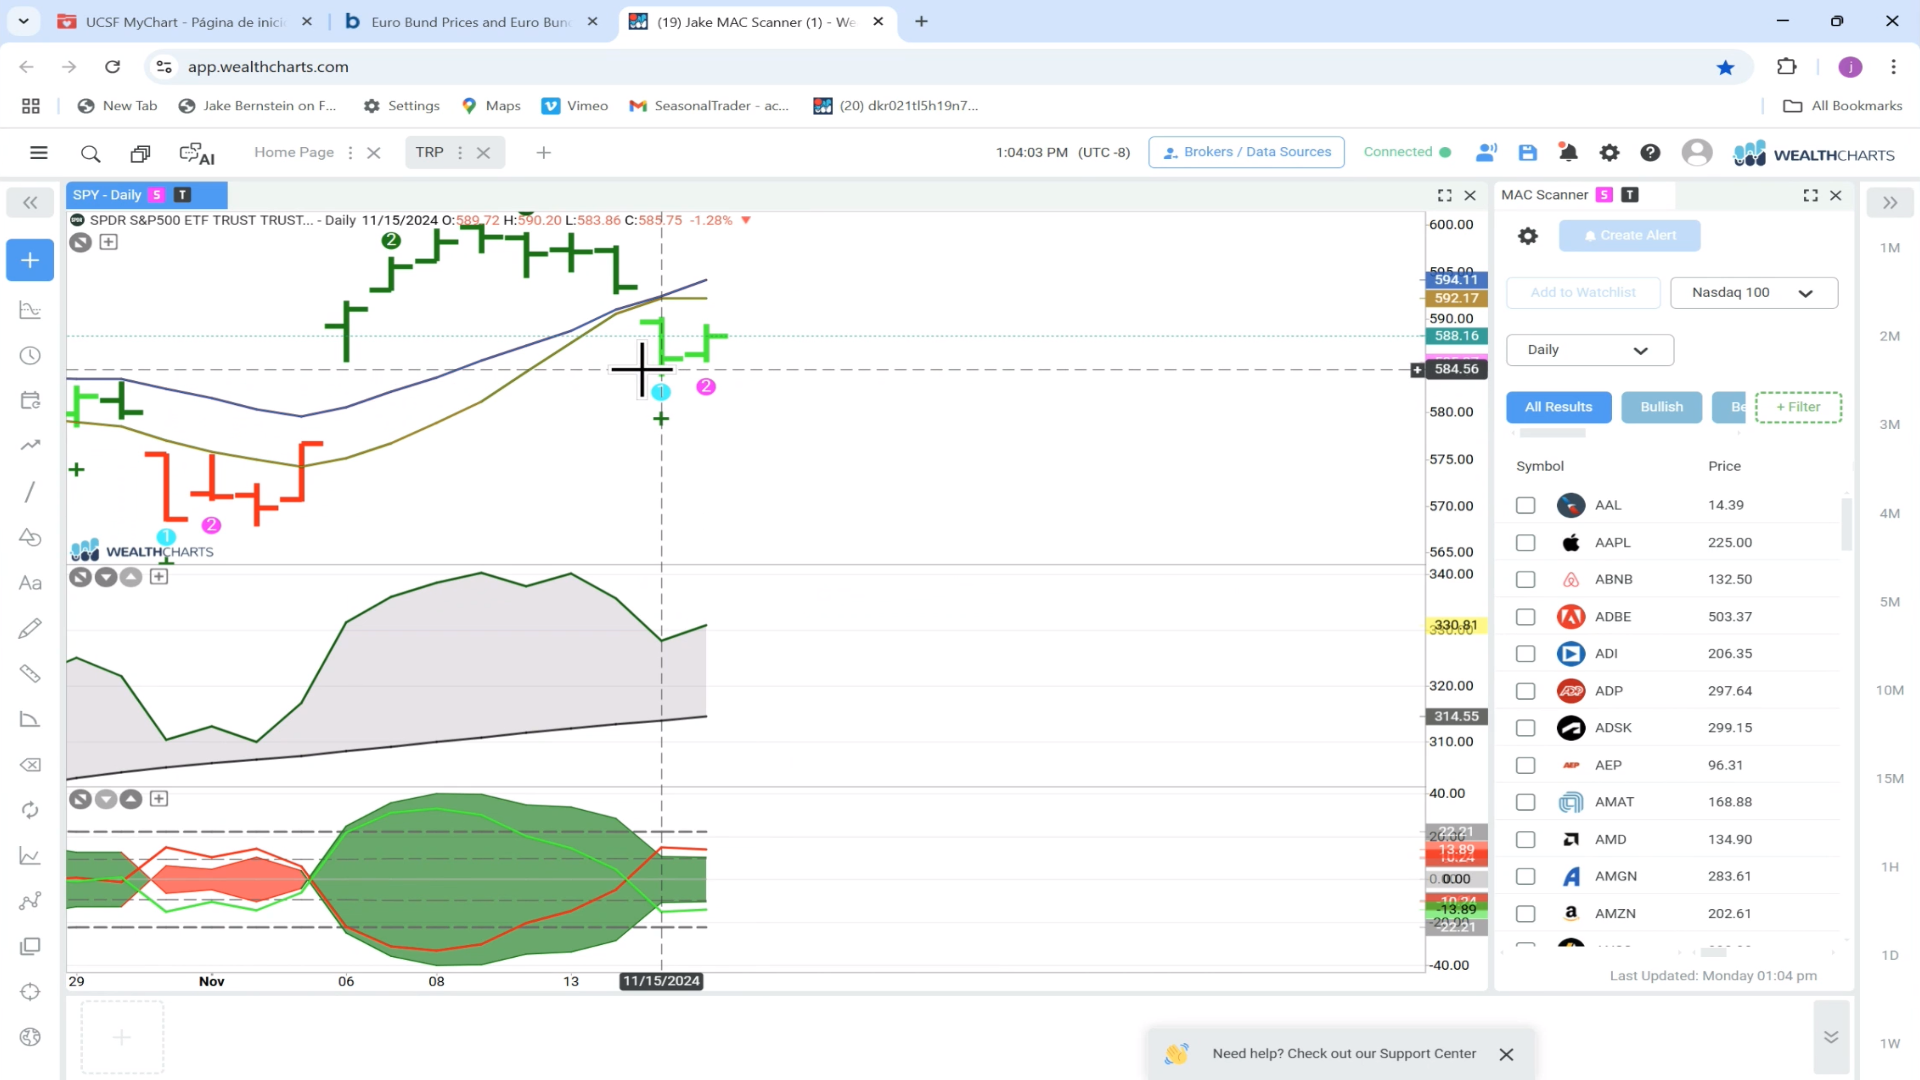Open the SeasonalTrader bookmark
This screenshot has width=1920, height=1080.
708,106
